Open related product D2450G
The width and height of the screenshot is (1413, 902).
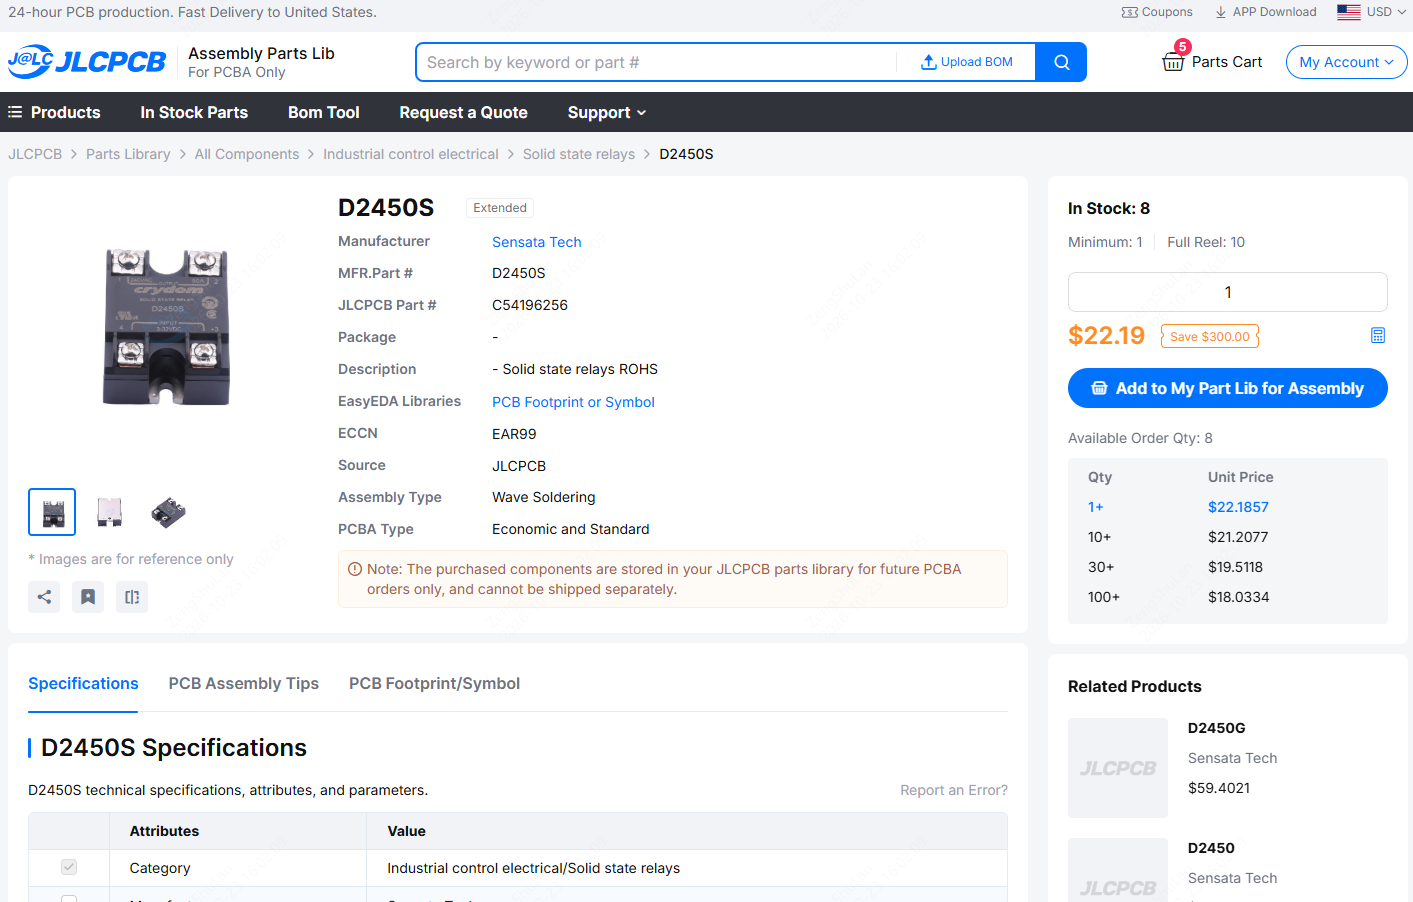(x=1217, y=728)
